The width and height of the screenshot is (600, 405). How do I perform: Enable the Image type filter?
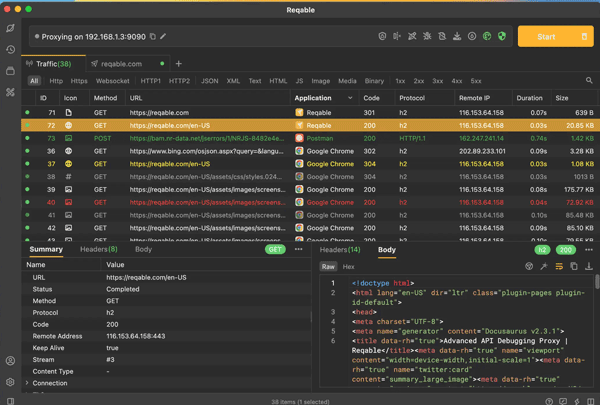(x=320, y=81)
